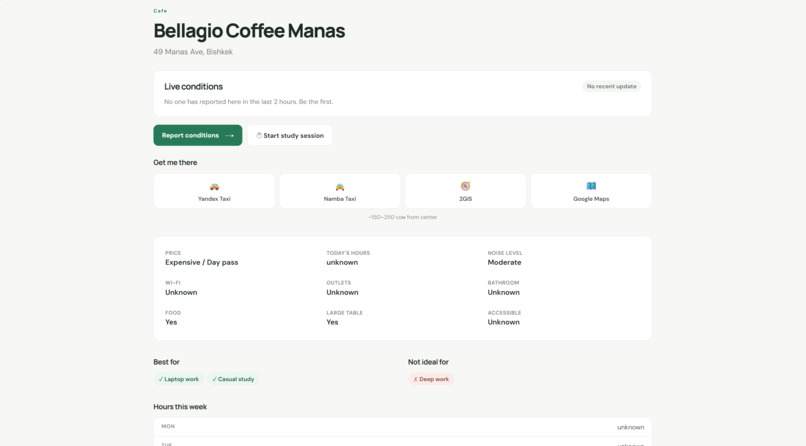Click the Get me there heading
This screenshot has height=446, width=806.
(x=175, y=162)
